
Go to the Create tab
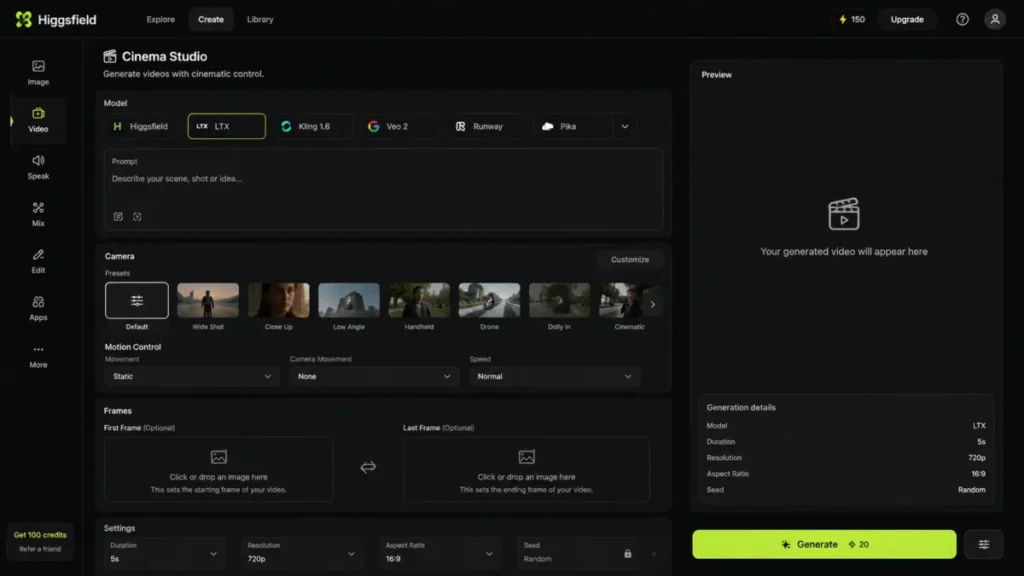[x=211, y=20]
